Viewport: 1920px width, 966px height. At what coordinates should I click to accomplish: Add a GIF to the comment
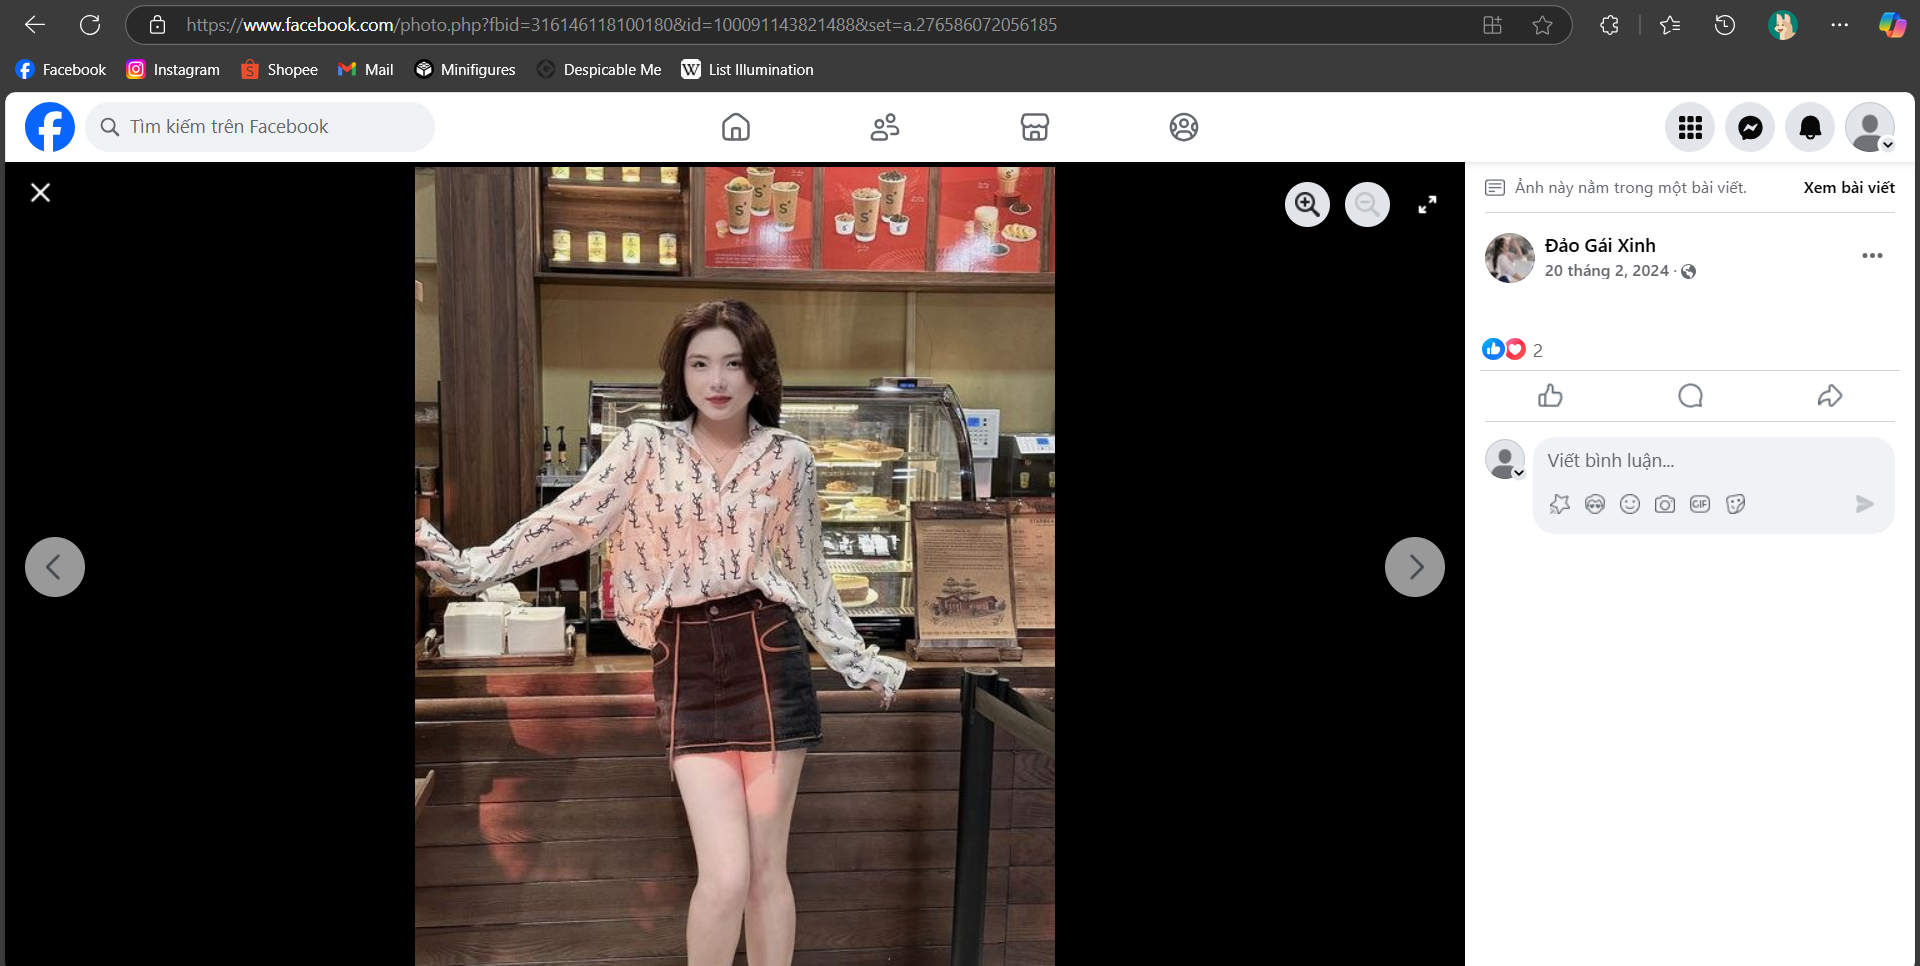point(1700,504)
